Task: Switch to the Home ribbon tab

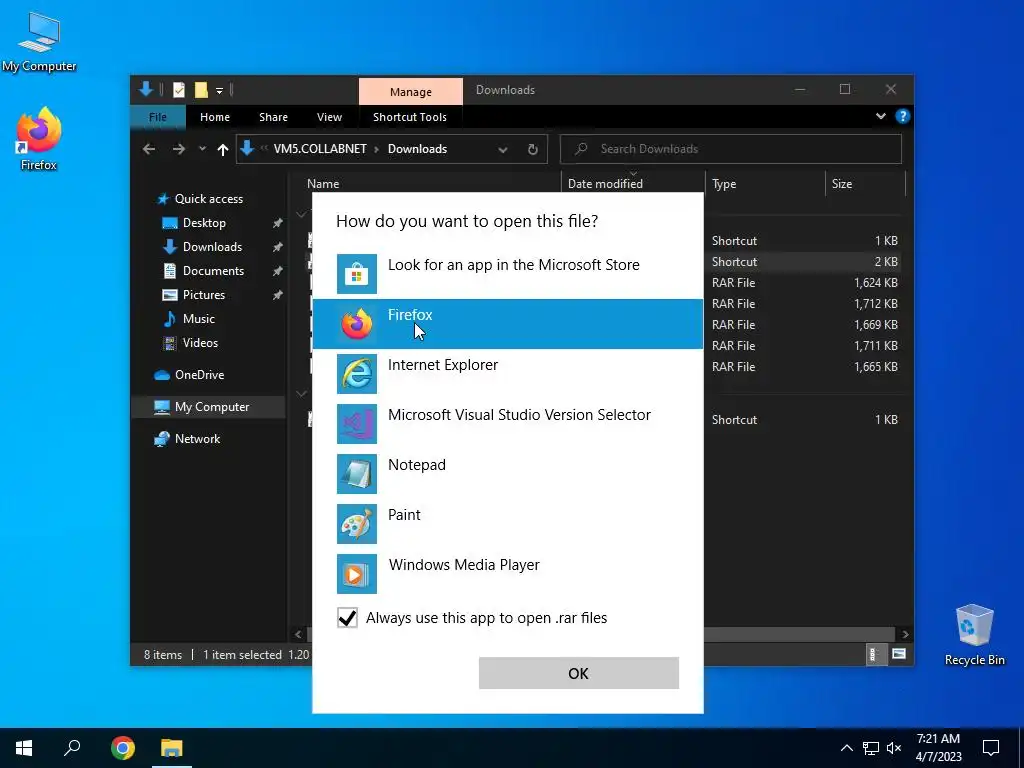Action: (x=215, y=117)
